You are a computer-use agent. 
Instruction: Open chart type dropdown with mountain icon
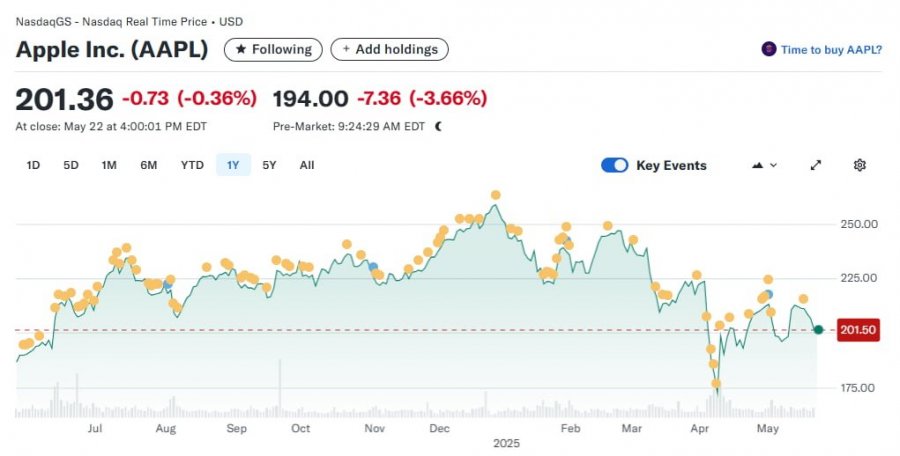765,165
